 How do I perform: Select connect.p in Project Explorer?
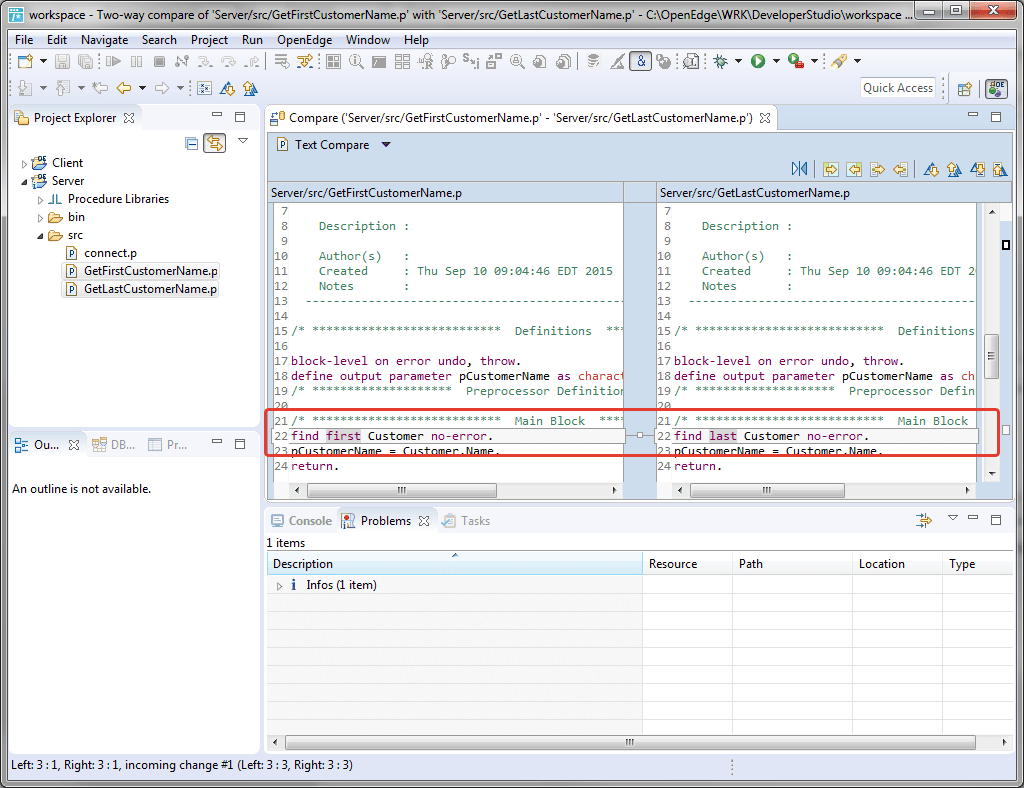(x=103, y=253)
